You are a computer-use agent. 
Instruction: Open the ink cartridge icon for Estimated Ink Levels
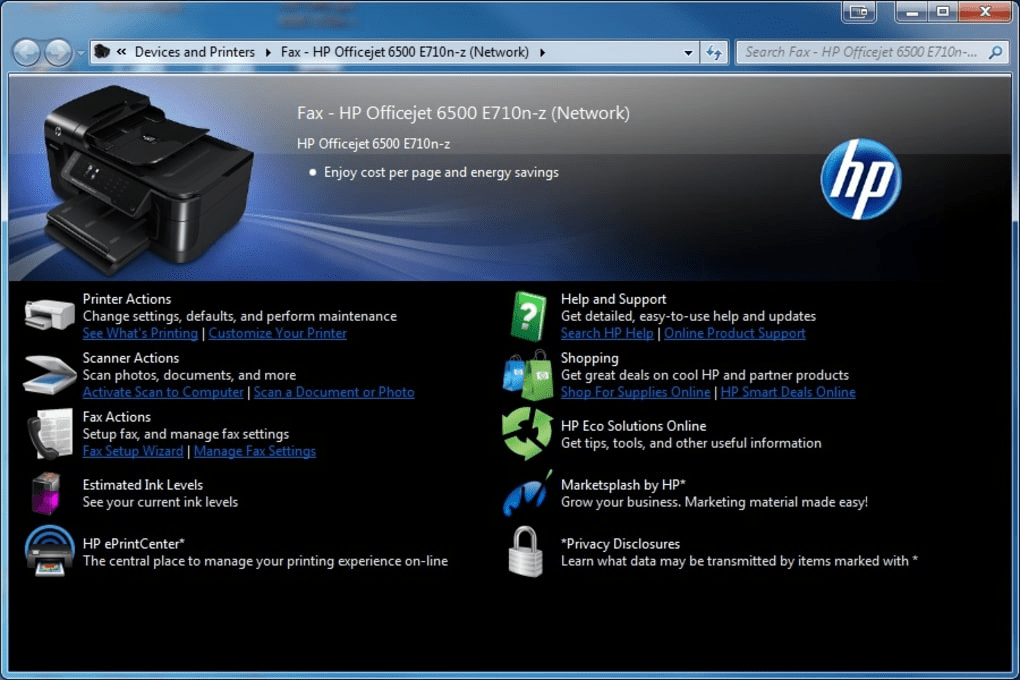(47, 492)
